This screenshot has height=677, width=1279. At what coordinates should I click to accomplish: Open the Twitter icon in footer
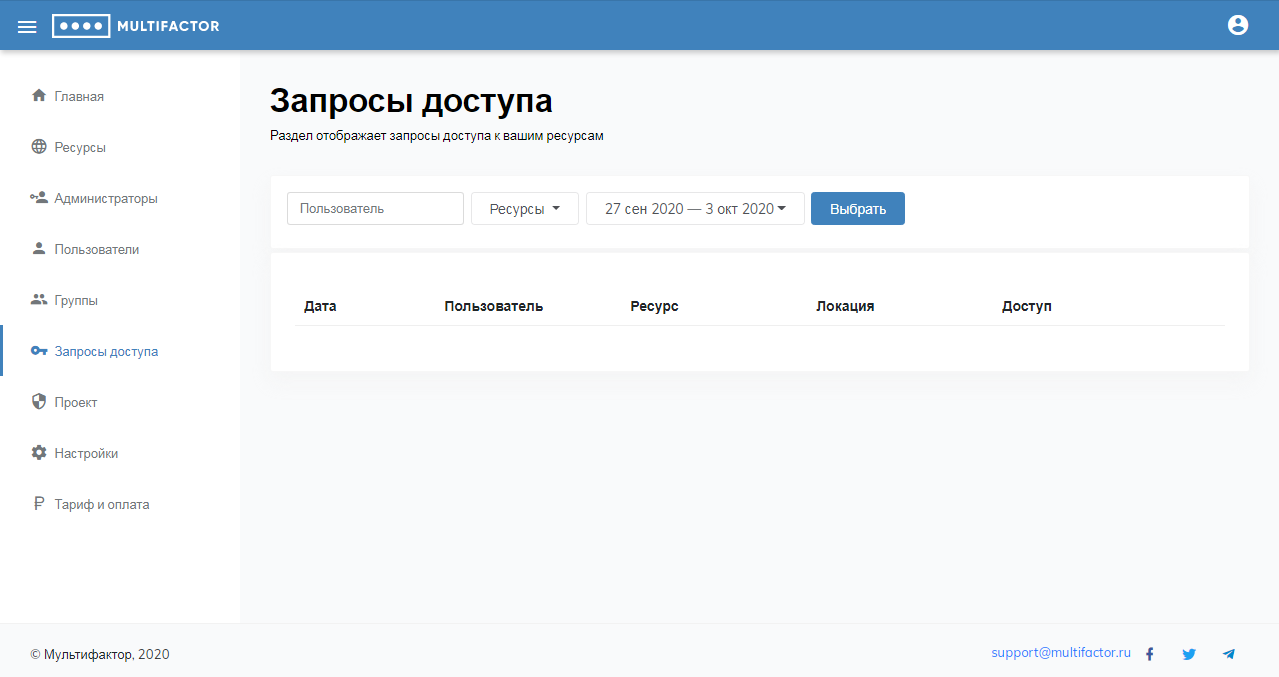tap(1189, 654)
